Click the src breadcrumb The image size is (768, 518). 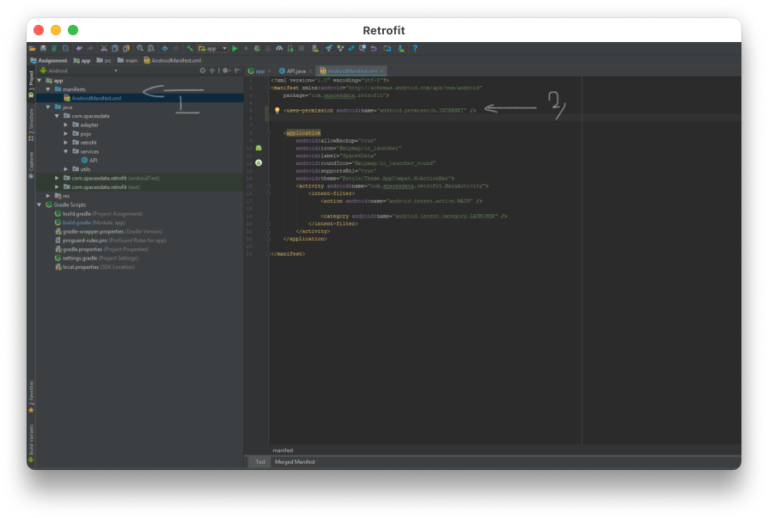tap(104, 61)
